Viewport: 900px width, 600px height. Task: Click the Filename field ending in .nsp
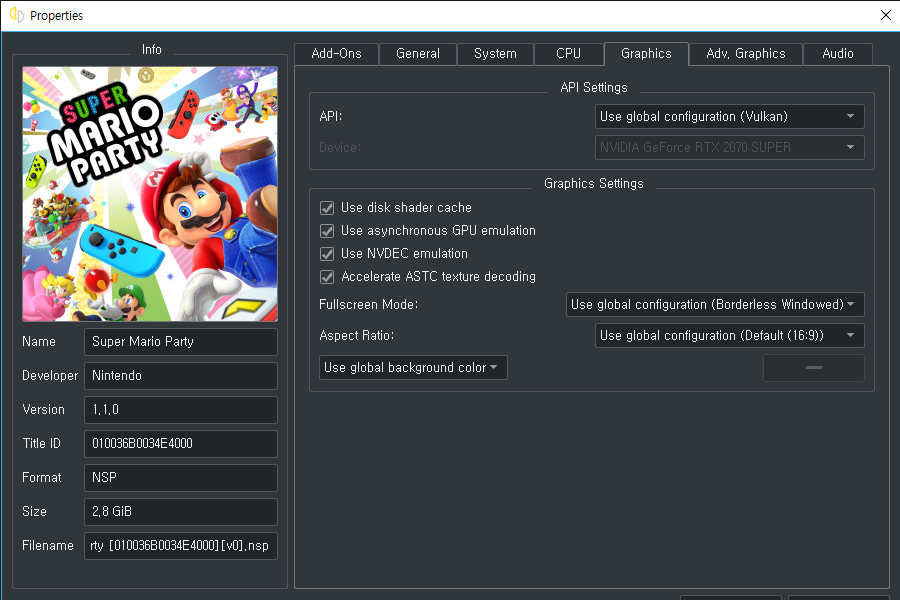pos(181,545)
